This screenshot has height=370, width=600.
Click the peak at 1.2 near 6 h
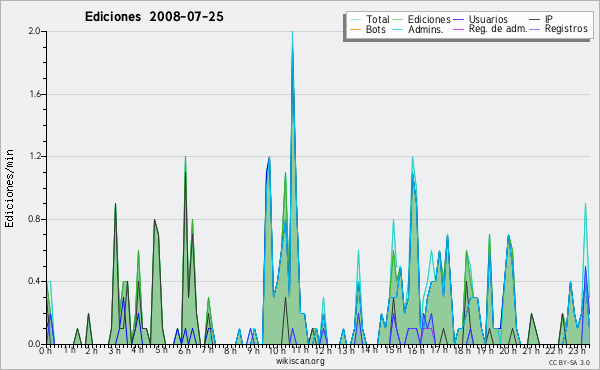click(x=186, y=157)
